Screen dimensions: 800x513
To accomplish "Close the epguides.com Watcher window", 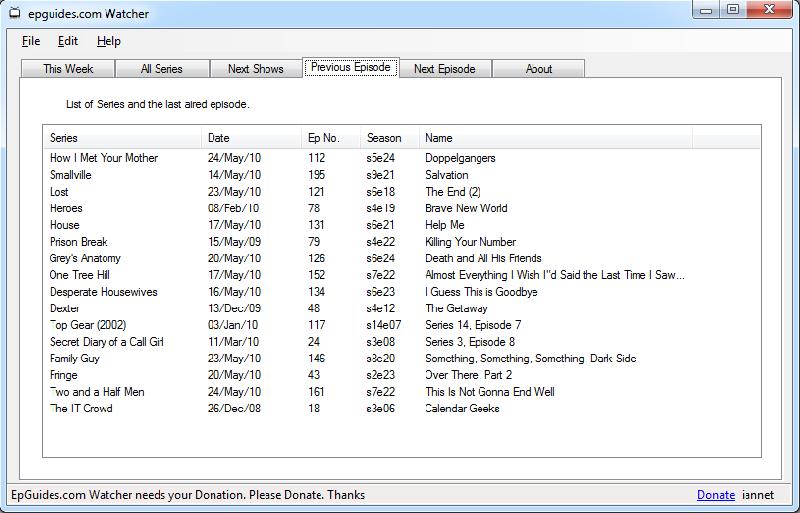I will point(770,10).
